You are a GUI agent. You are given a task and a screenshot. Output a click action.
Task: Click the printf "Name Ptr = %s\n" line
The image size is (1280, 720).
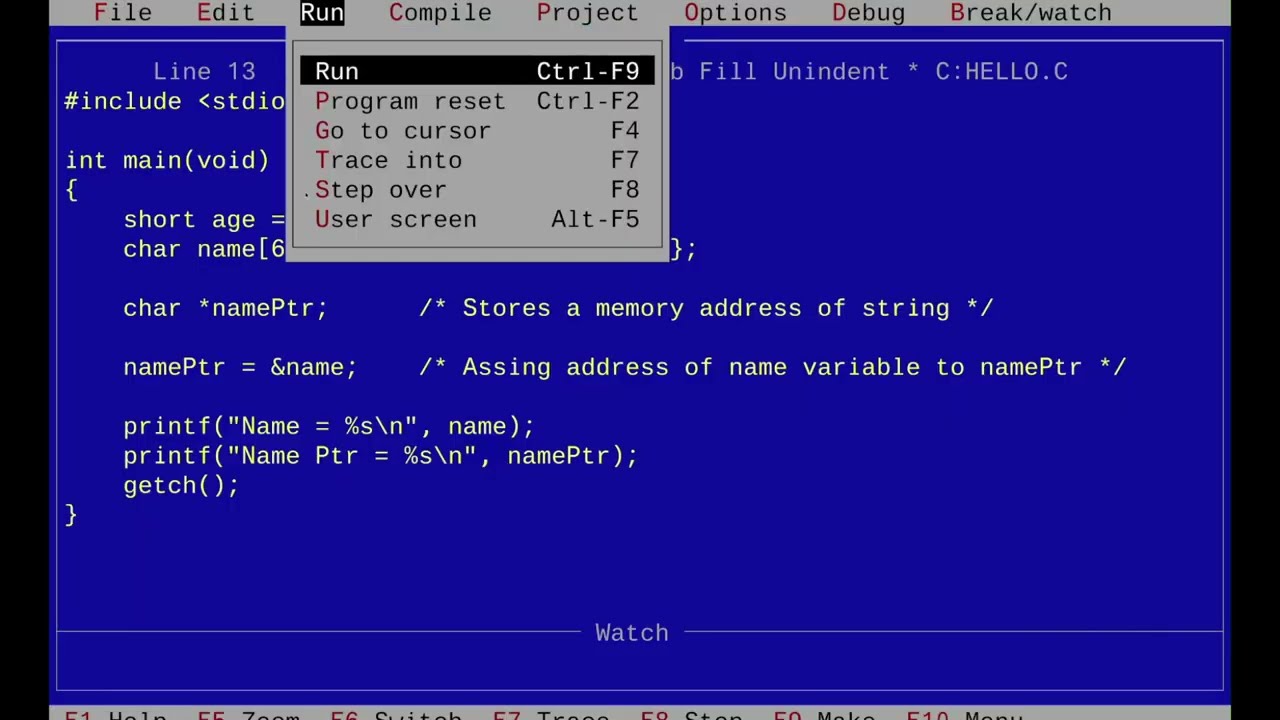tap(380, 456)
